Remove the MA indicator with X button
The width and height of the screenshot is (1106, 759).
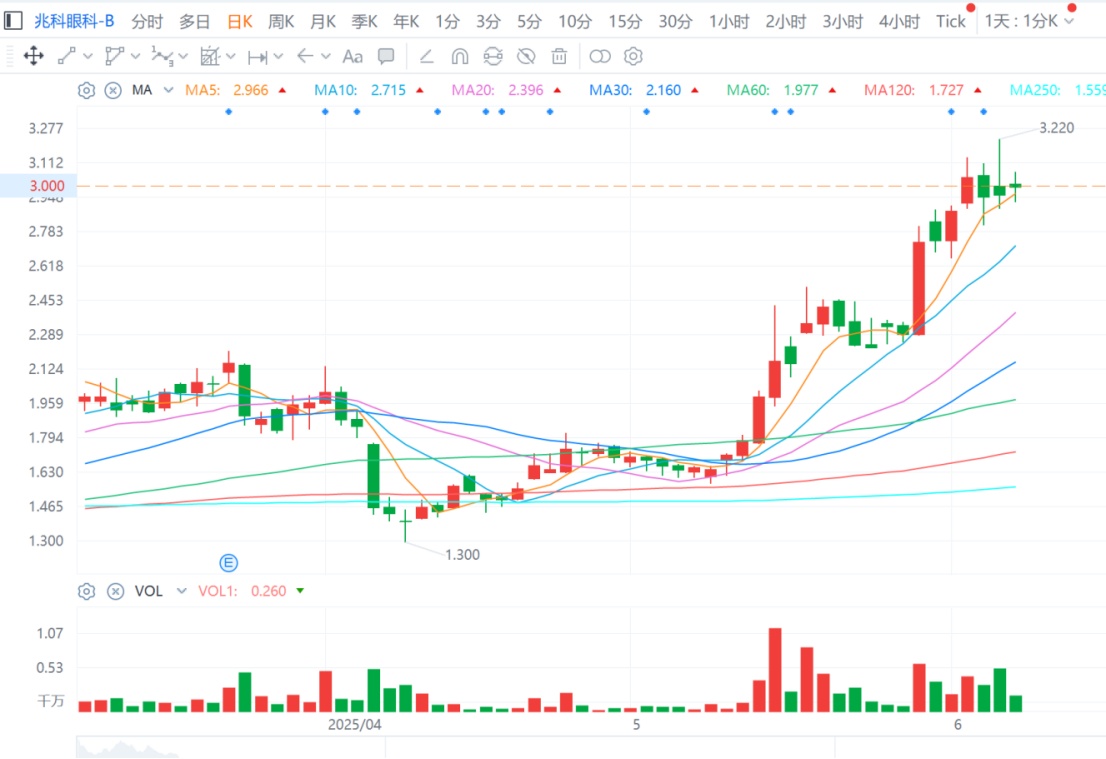point(113,90)
